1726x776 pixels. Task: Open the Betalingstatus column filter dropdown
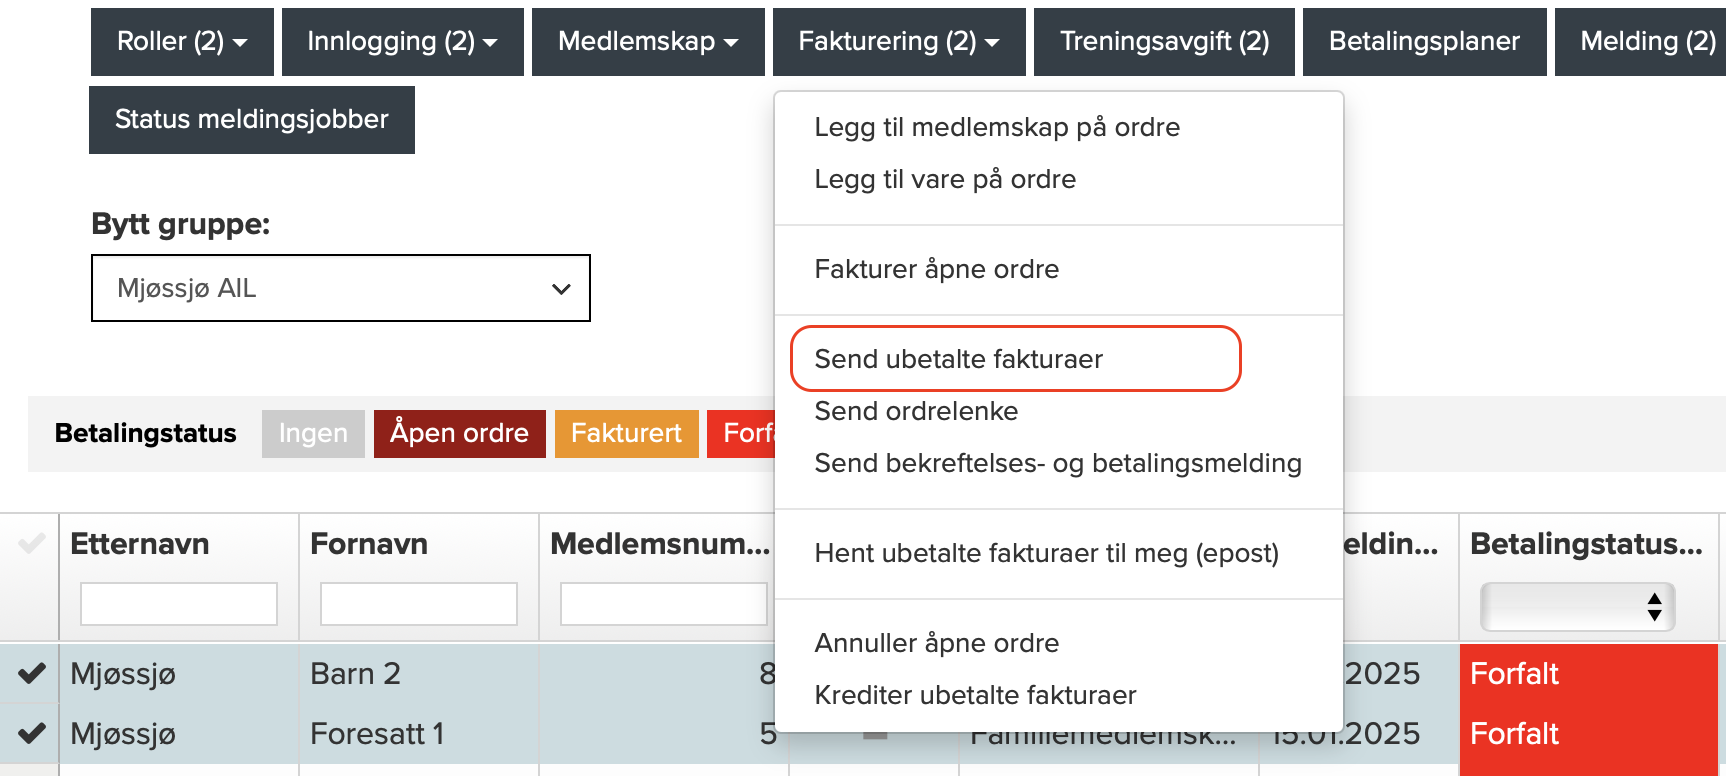pos(1578,606)
